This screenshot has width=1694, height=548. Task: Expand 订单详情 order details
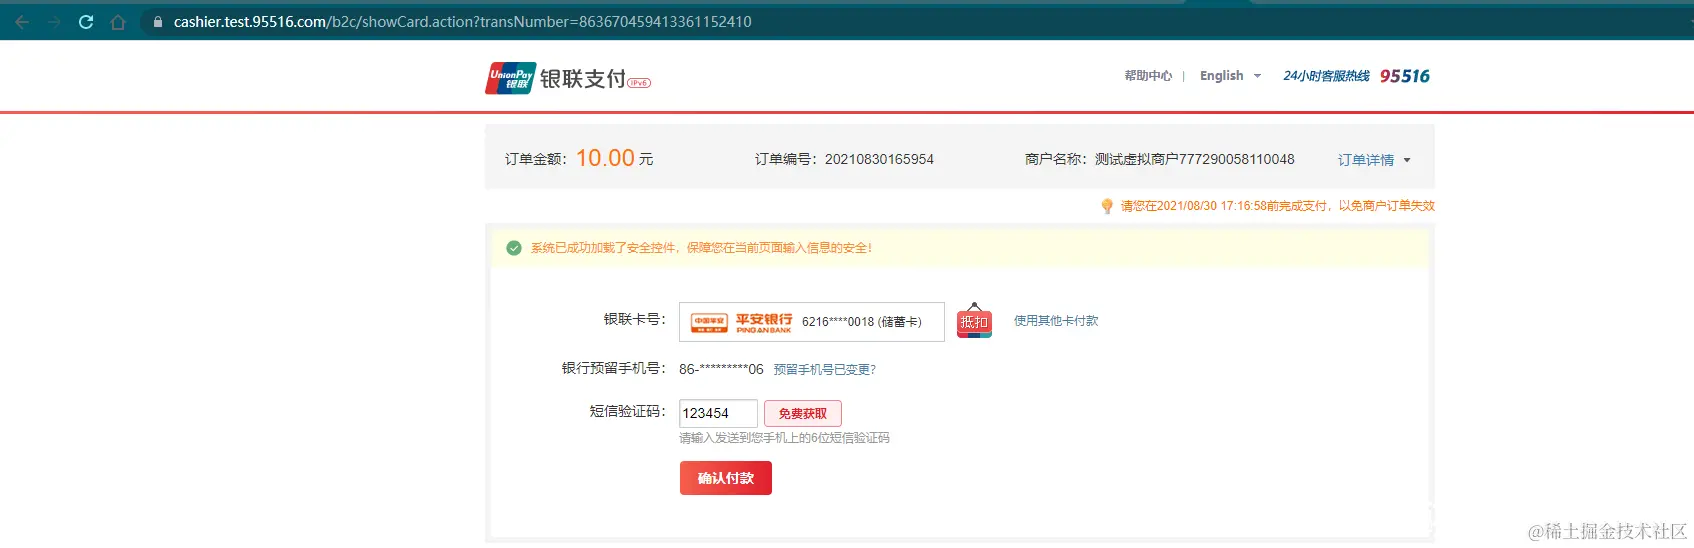1374,160
